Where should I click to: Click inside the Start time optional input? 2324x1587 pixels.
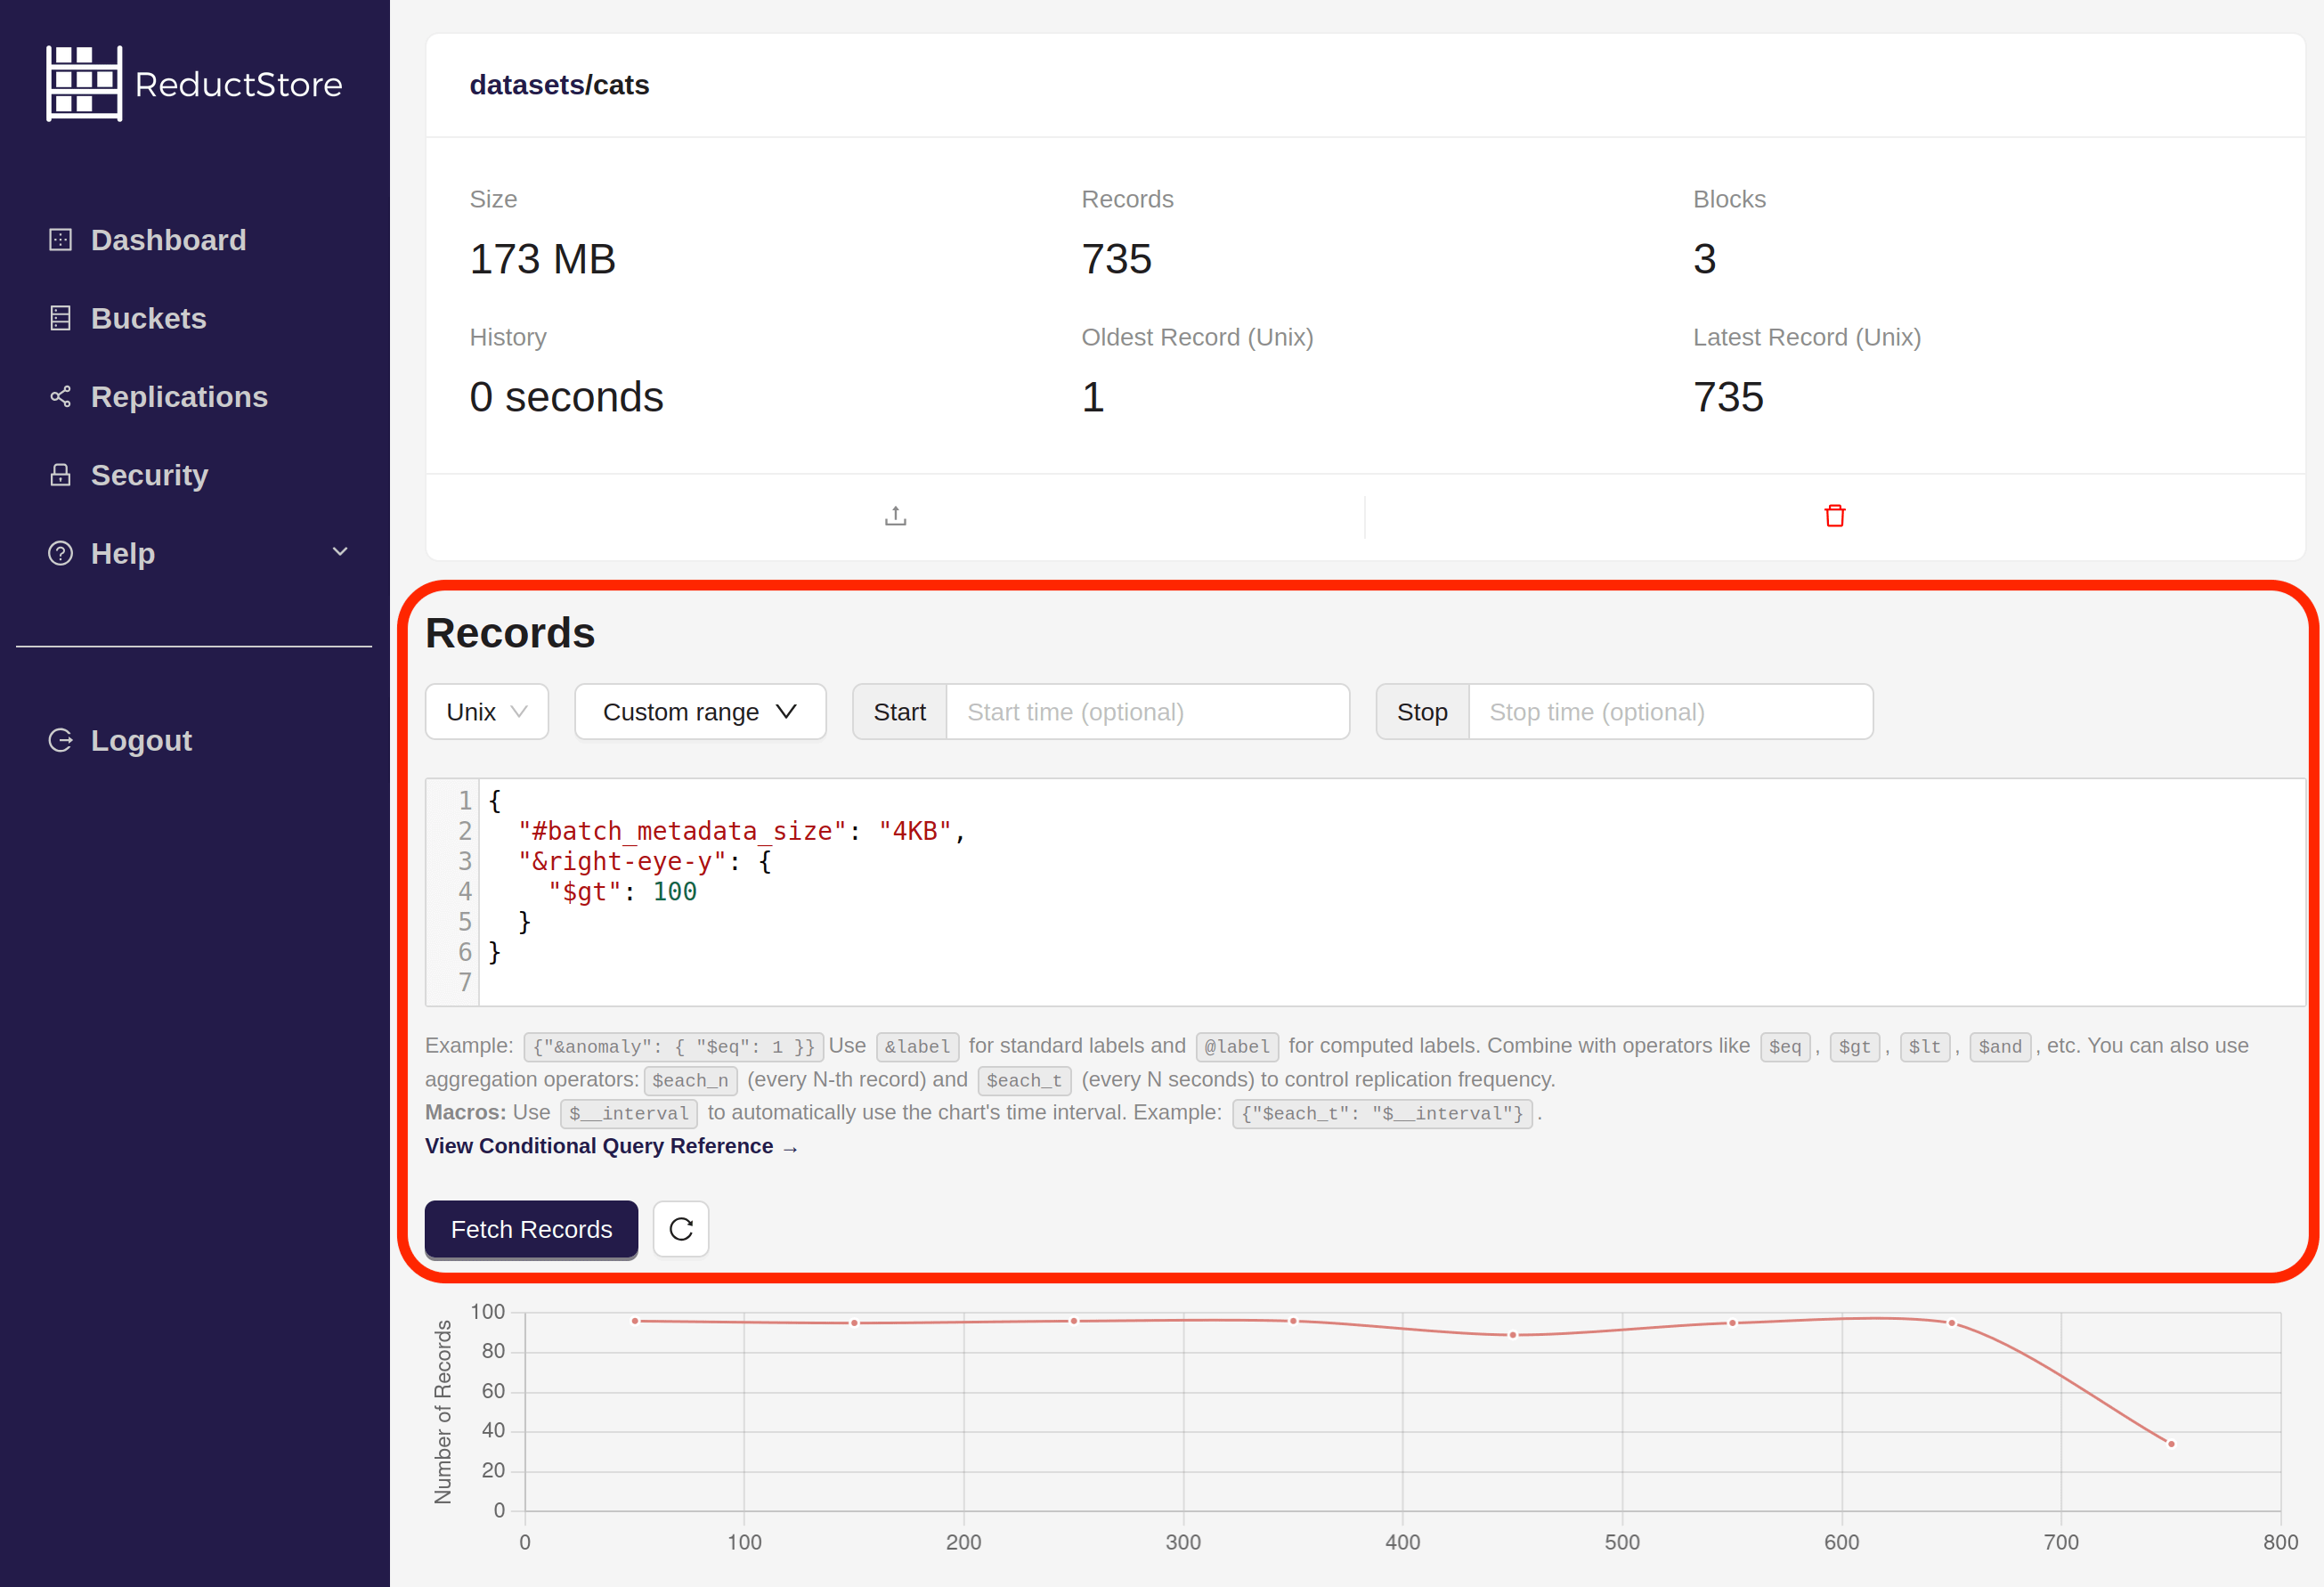[1147, 711]
